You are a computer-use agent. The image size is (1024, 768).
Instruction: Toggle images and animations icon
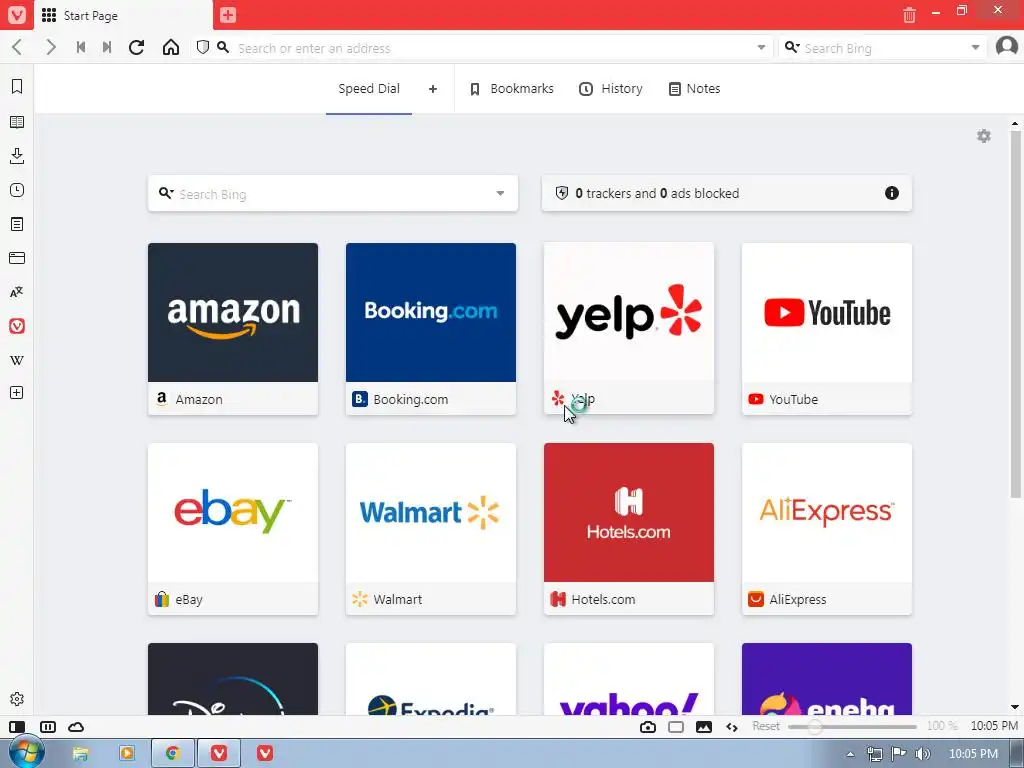(x=704, y=727)
